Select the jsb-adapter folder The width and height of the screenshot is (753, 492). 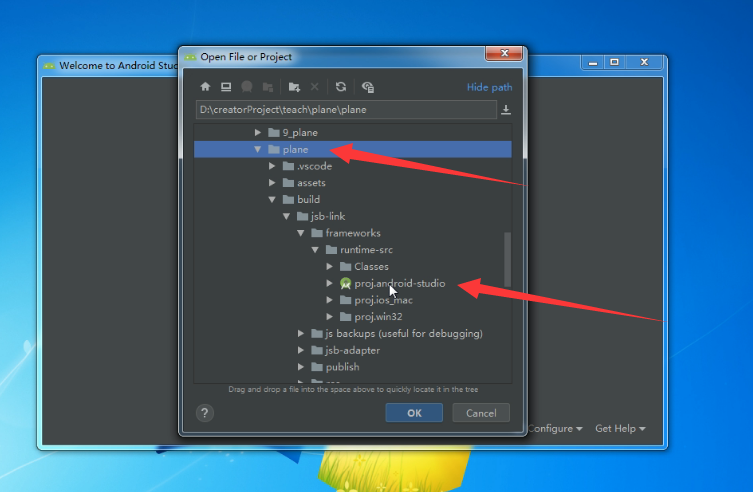[353, 350]
